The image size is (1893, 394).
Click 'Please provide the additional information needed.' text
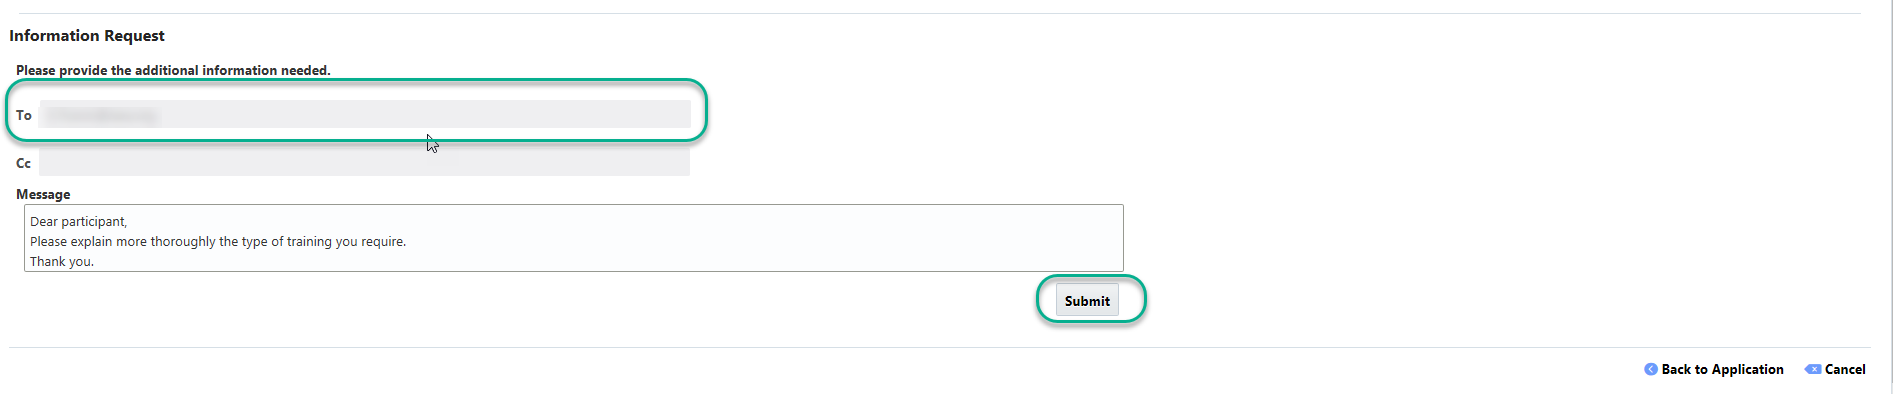pos(173,70)
